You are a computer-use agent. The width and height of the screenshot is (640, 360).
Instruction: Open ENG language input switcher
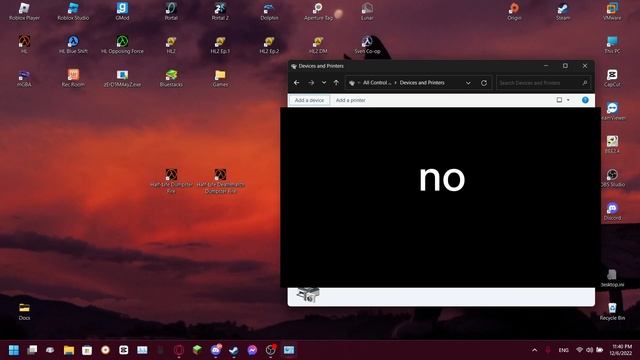coord(564,350)
